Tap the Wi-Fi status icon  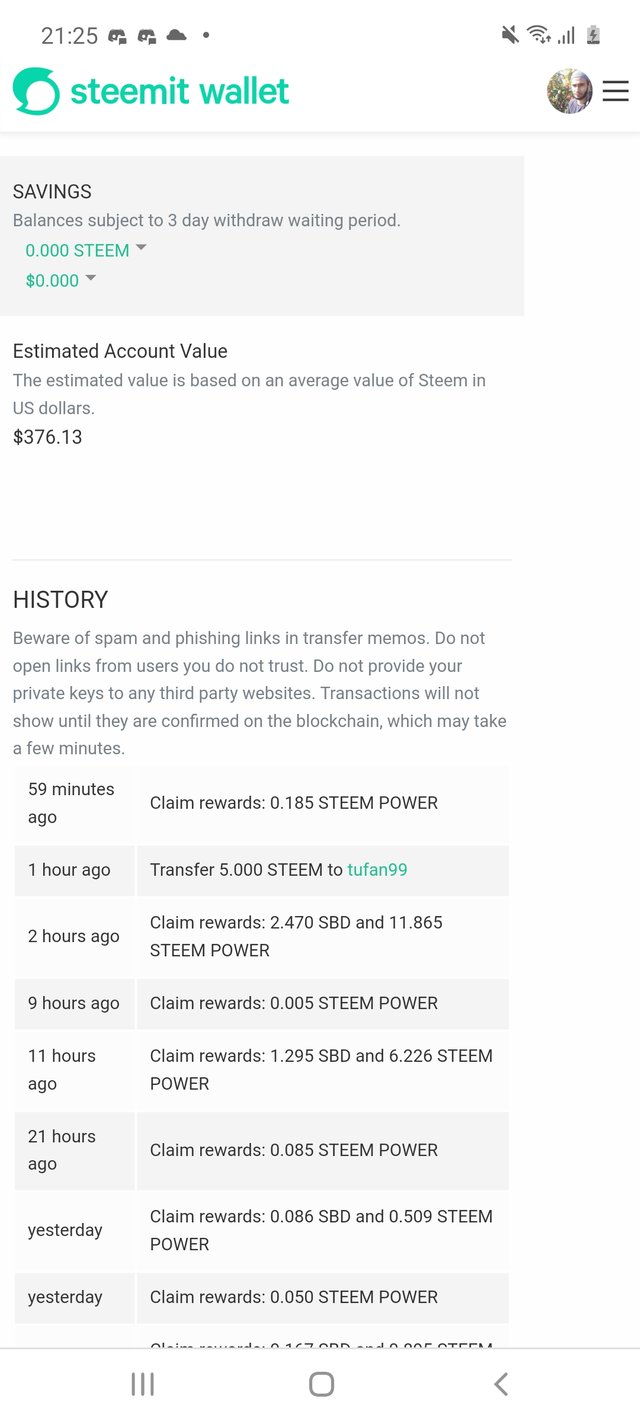click(539, 35)
